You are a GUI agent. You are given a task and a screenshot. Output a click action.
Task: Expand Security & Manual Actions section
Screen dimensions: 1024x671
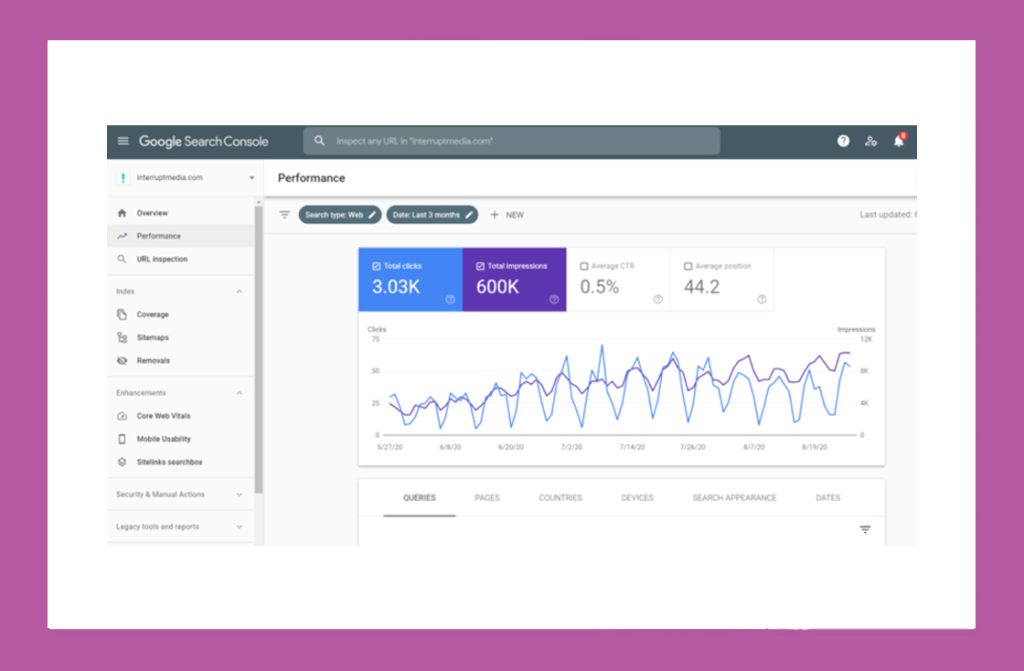tap(239, 494)
